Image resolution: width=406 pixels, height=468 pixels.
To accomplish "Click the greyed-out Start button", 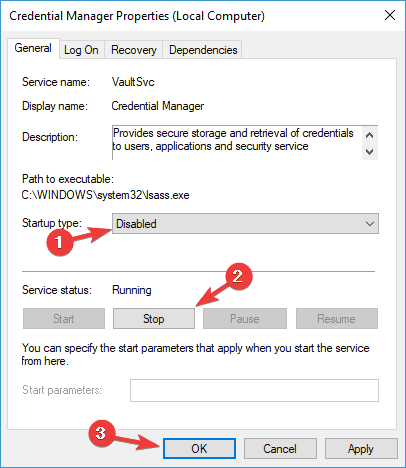I will click(x=64, y=319).
